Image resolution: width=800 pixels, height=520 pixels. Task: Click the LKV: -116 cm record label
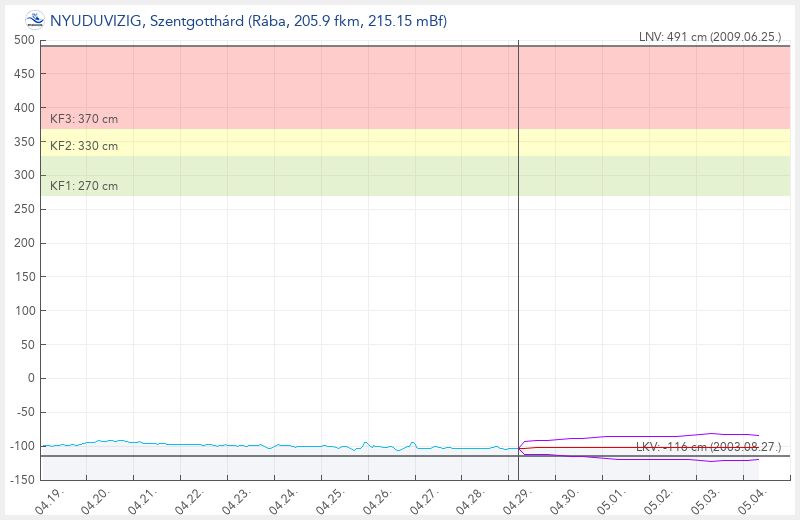pyautogui.click(x=708, y=446)
